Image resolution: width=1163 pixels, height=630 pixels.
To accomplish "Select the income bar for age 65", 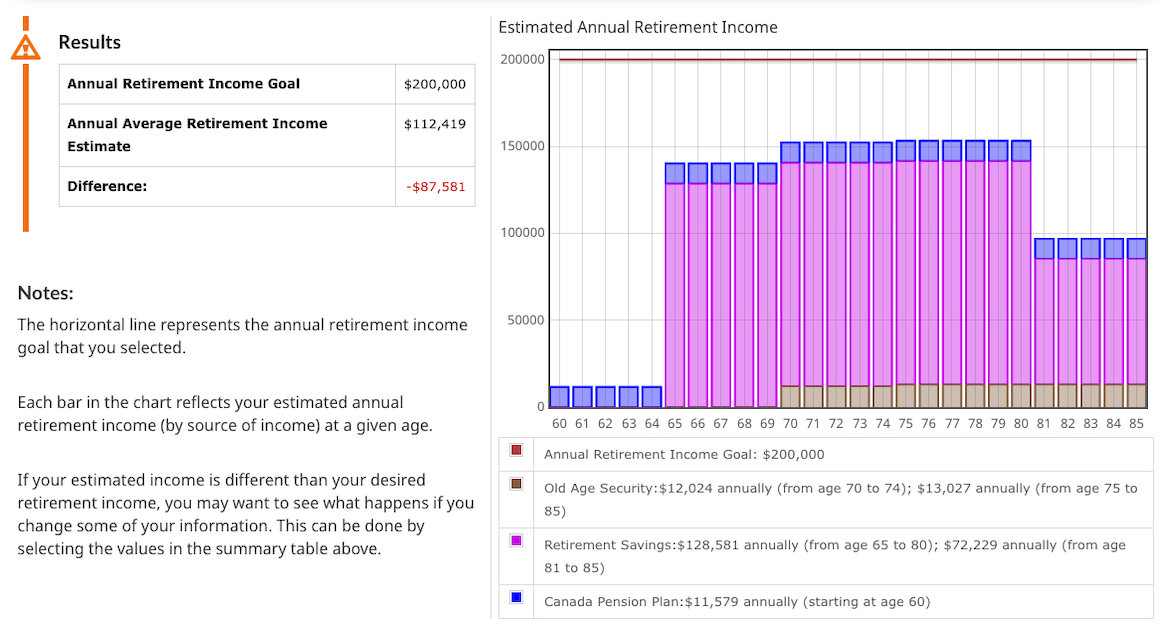I will [x=675, y=280].
